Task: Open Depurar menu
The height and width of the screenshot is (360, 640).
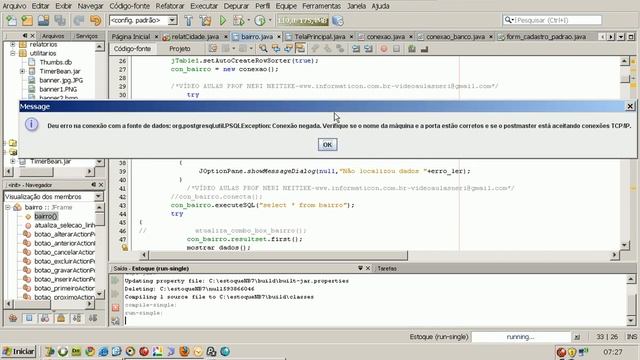Action: 236,6
